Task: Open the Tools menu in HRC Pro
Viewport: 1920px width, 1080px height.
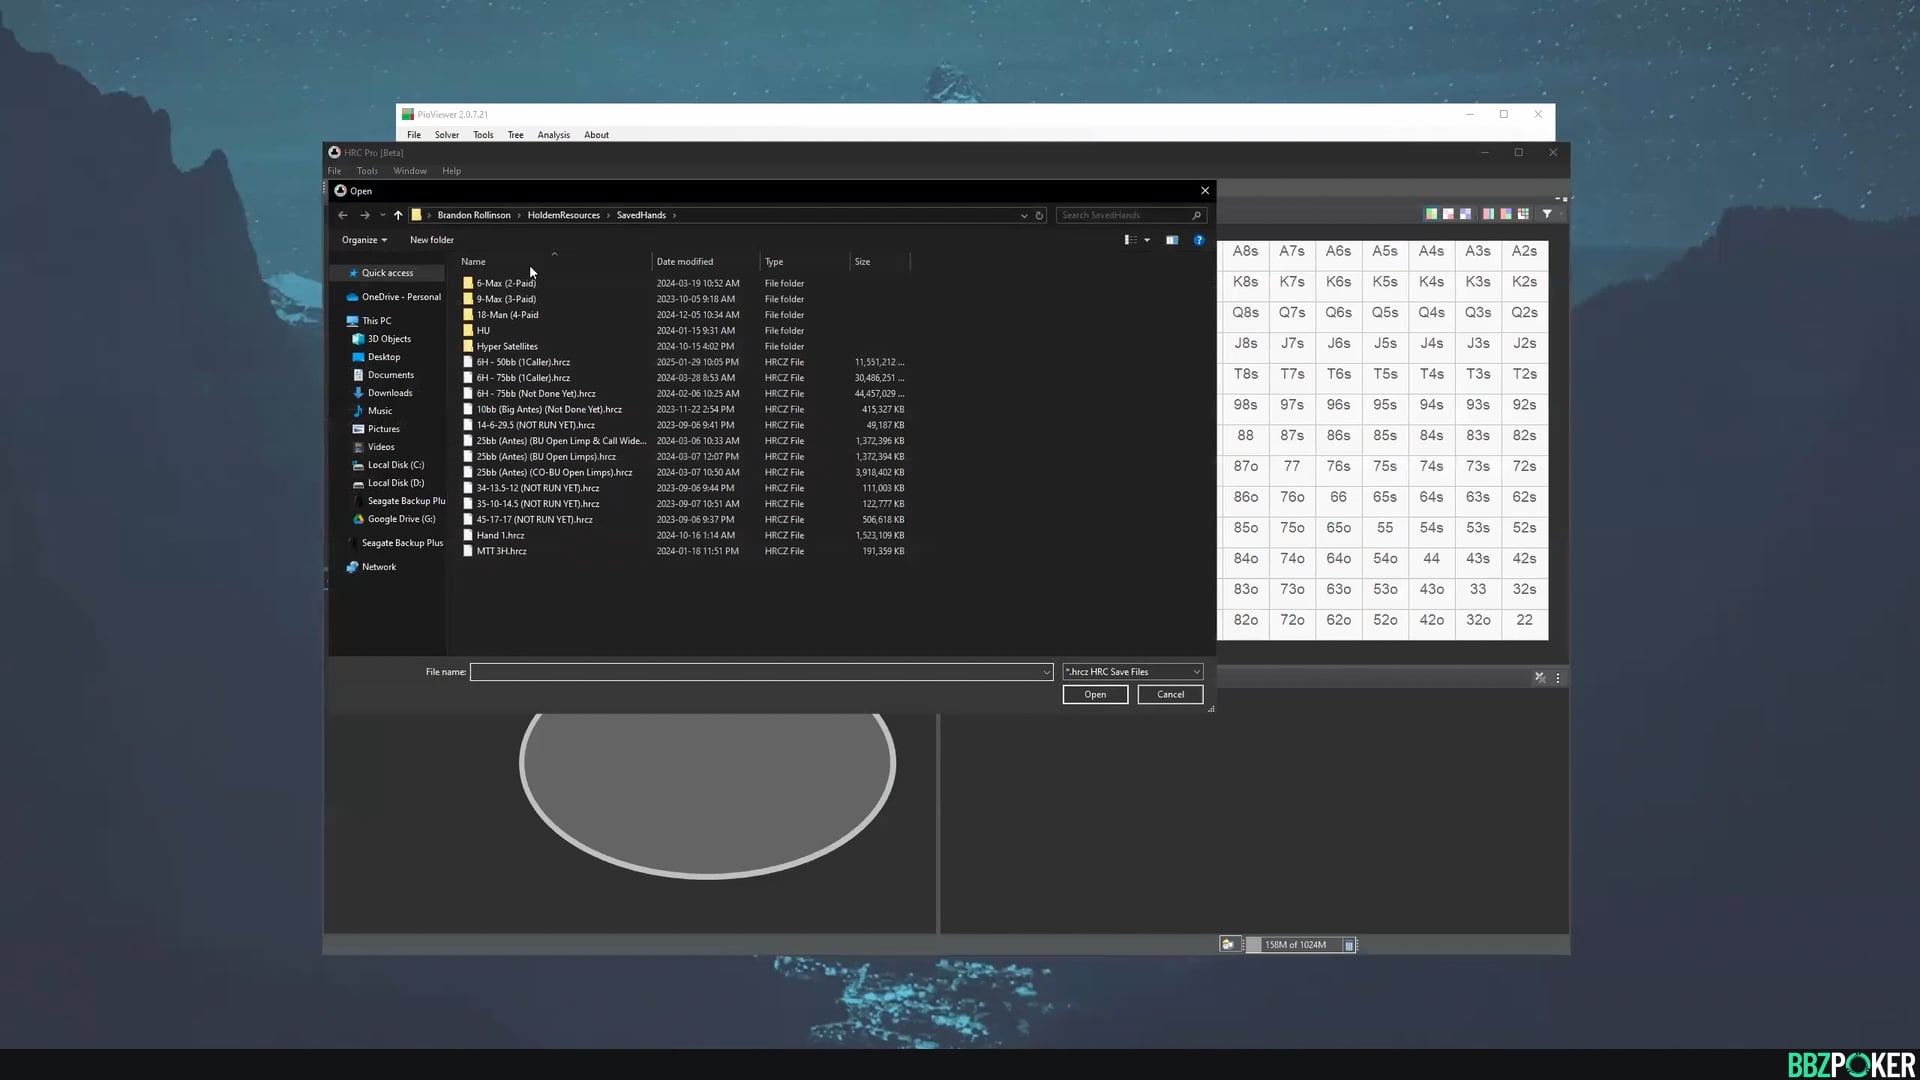Action: click(367, 171)
